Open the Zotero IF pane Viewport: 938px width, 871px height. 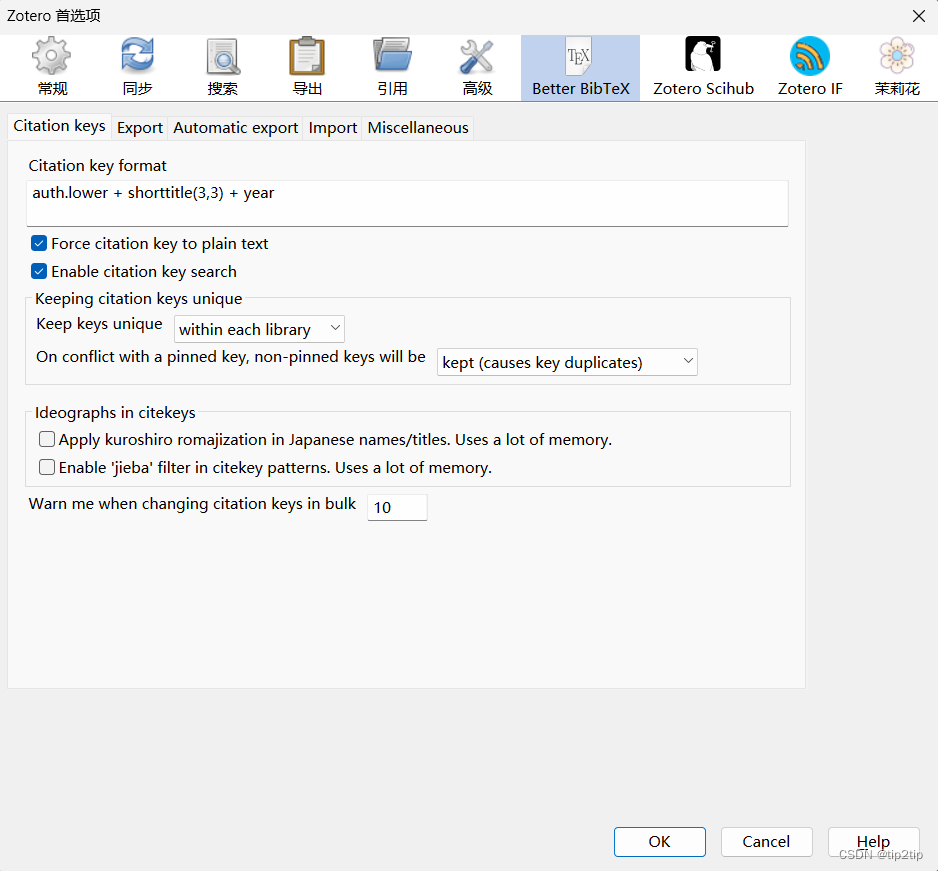(x=810, y=68)
